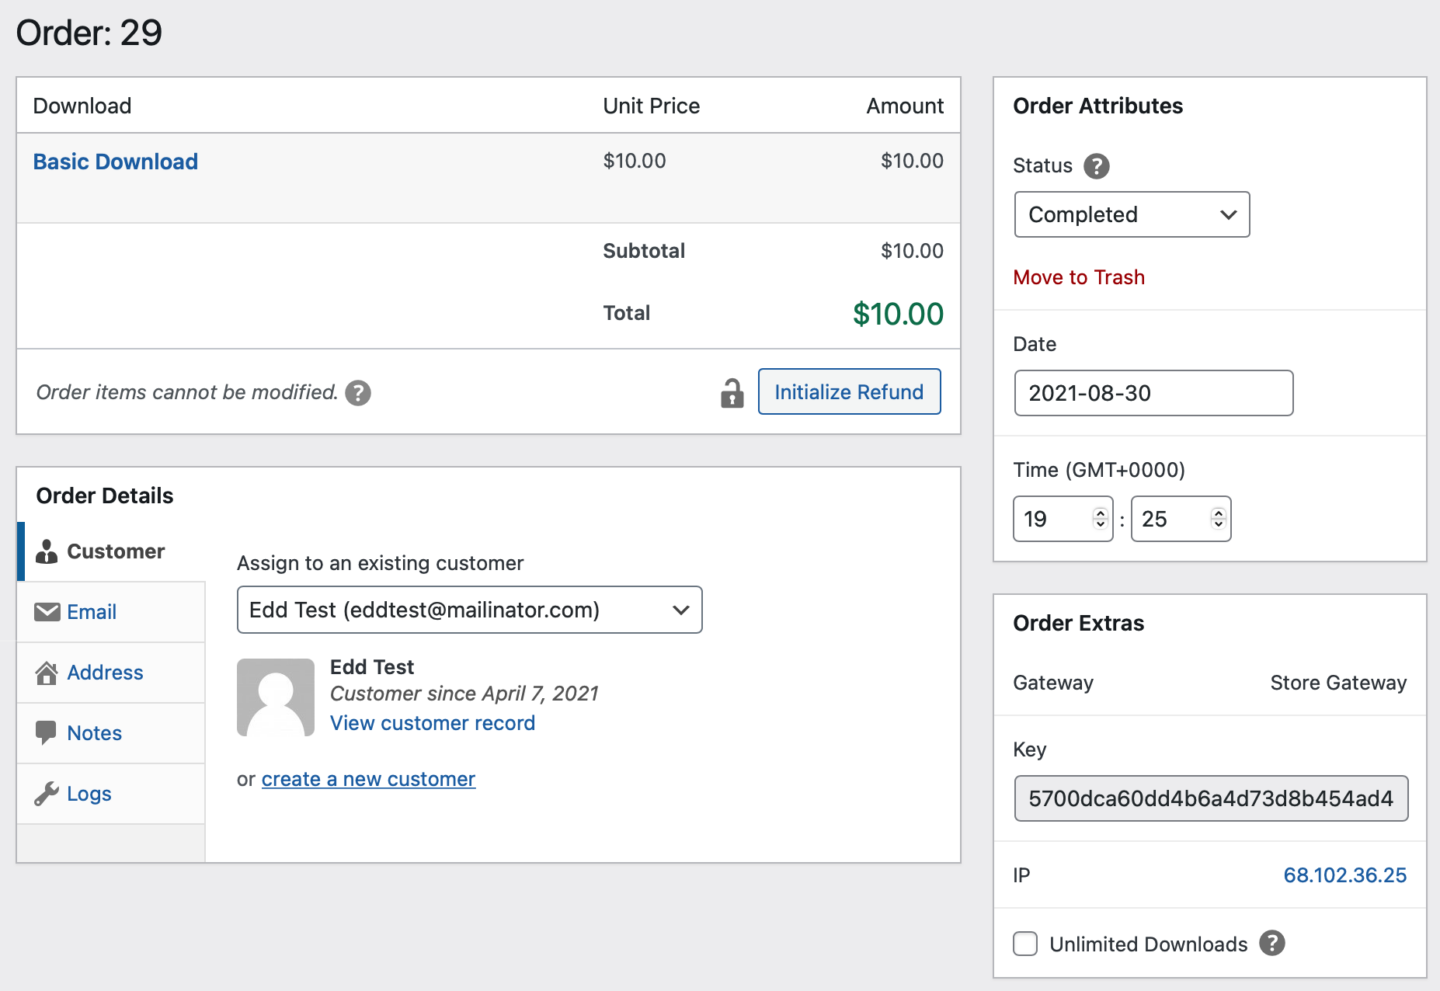Viewport: 1440px width, 991px height.
Task: Click the home icon on the Address tab
Action: tap(47, 672)
